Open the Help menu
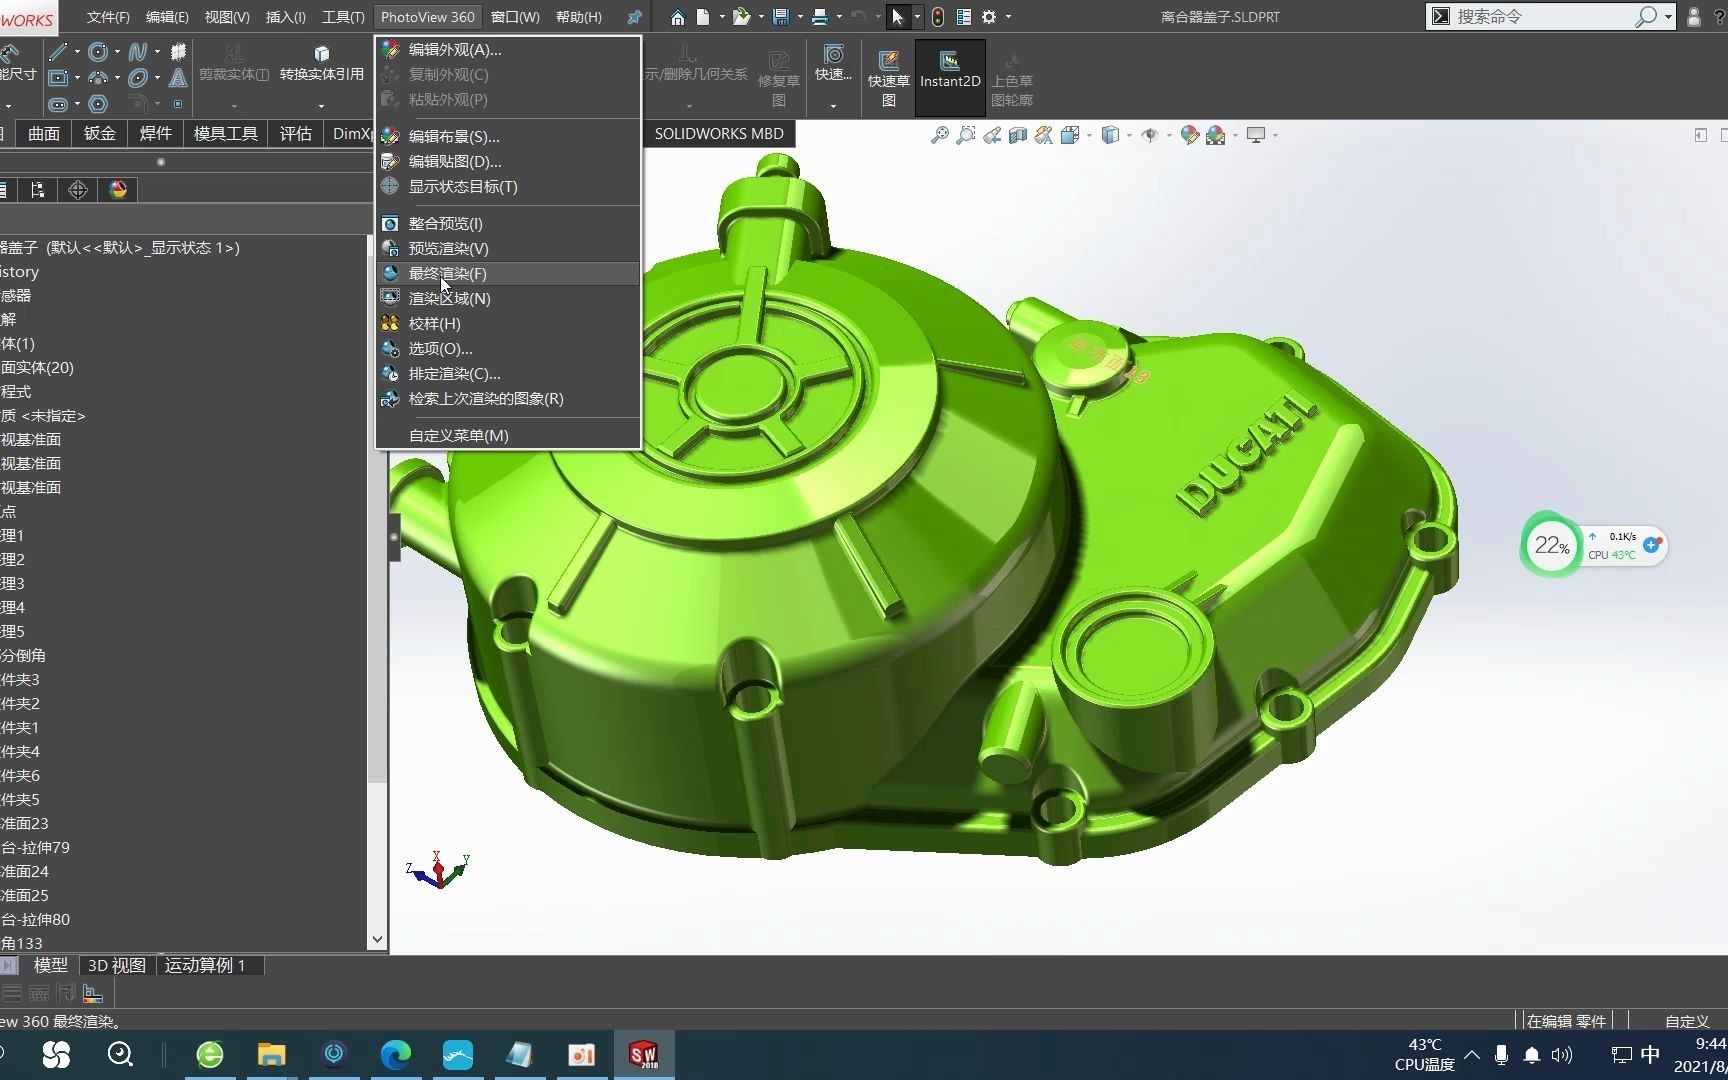 pyautogui.click(x=579, y=17)
